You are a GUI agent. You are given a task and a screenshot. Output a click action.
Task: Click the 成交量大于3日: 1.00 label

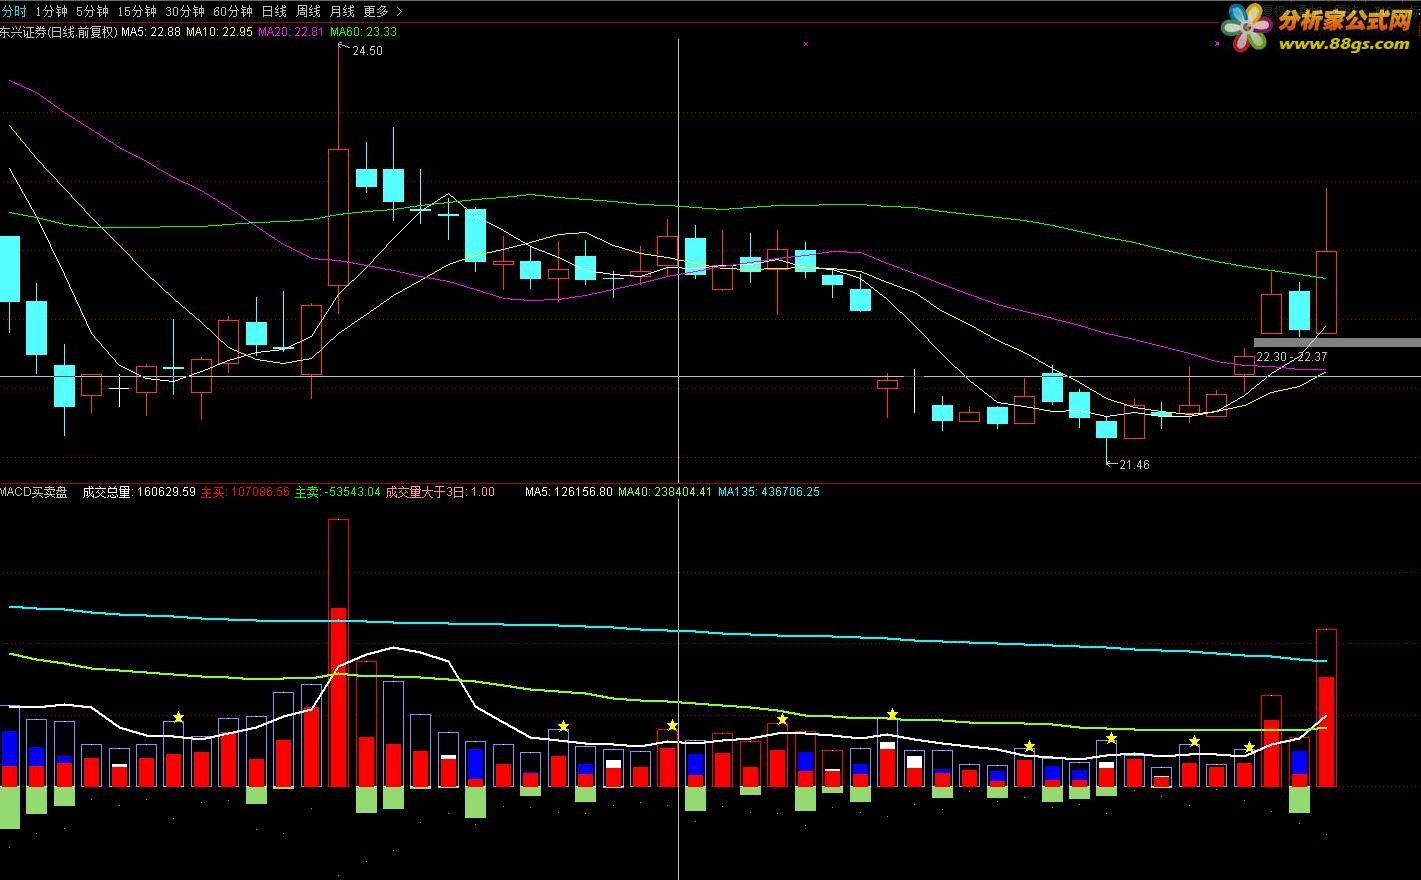coord(440,492)
